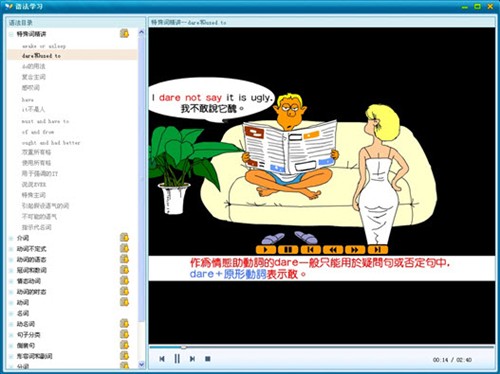The image size is (500, 374).
Task: Click the lock icon beside 句子分类
Action: [124, 334]
